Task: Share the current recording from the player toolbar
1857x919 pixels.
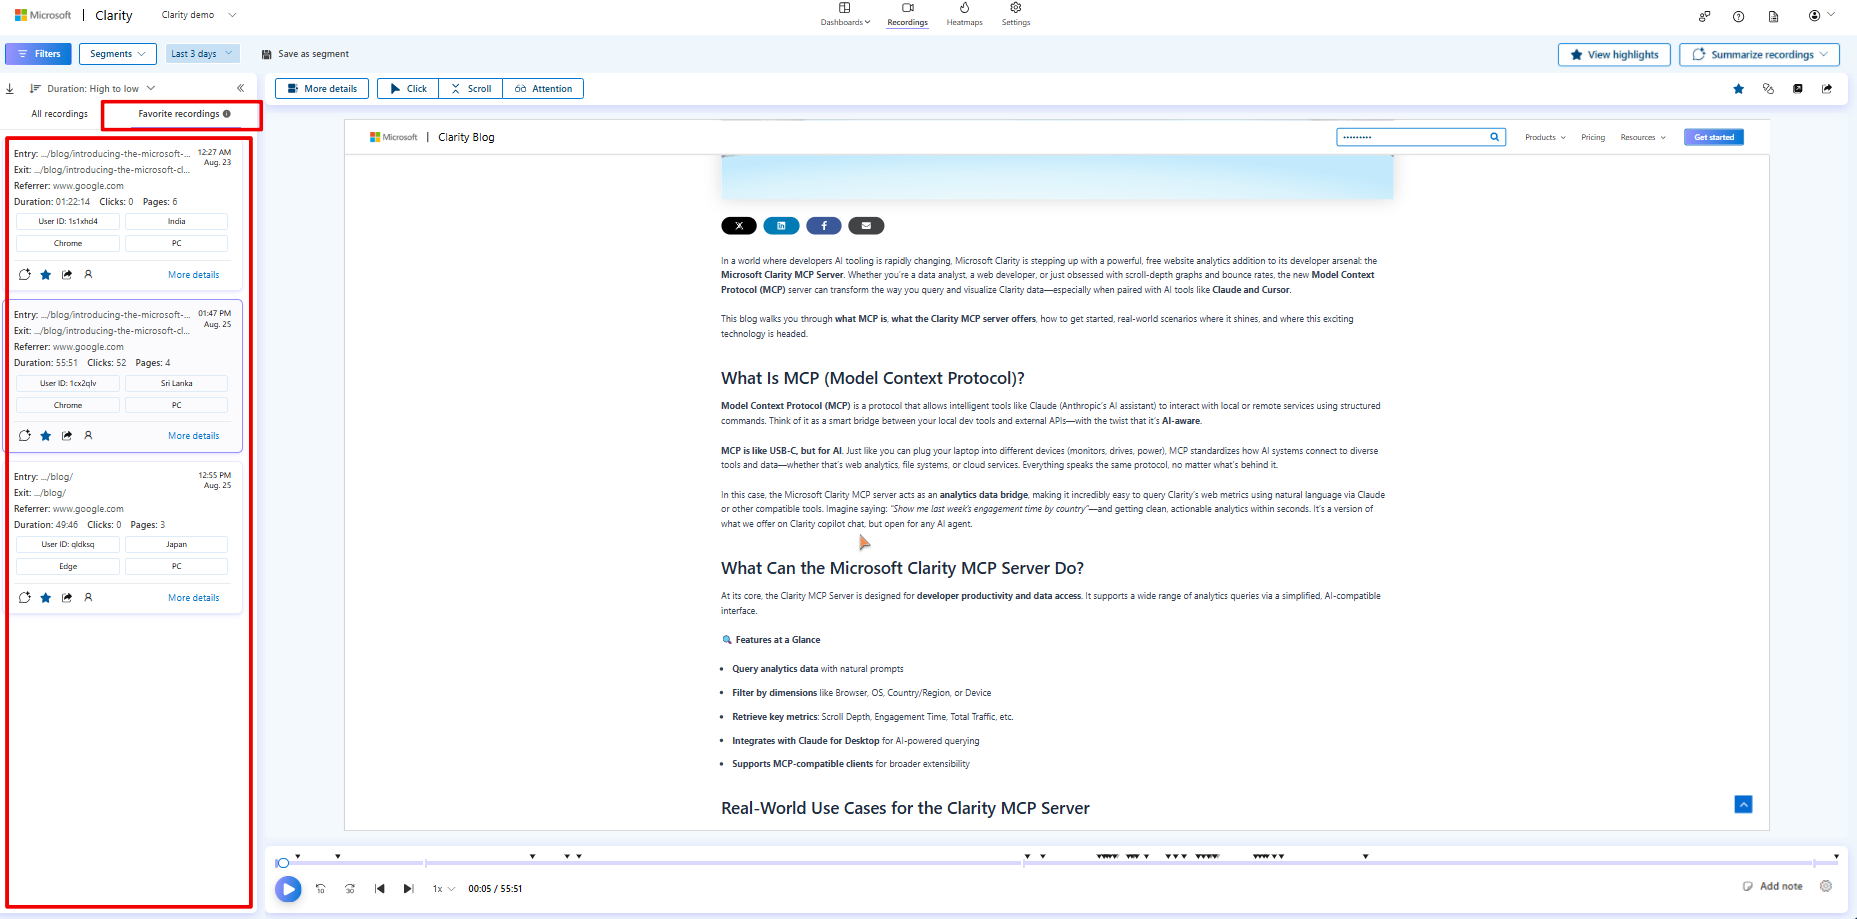Action: click(1827, 89)
